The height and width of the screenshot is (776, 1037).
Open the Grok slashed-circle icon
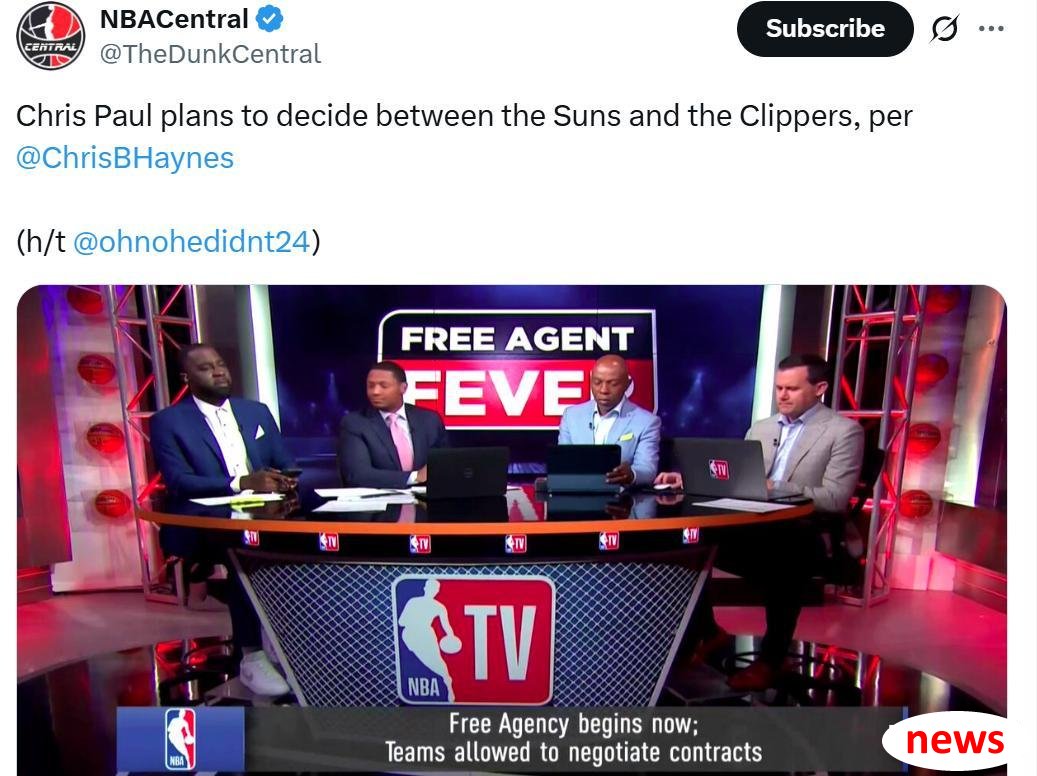coord(944,28)
